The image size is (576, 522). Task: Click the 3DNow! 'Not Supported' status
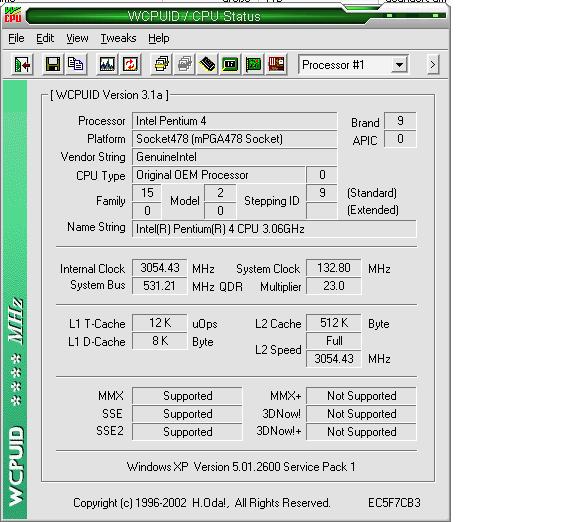point(361,414)
